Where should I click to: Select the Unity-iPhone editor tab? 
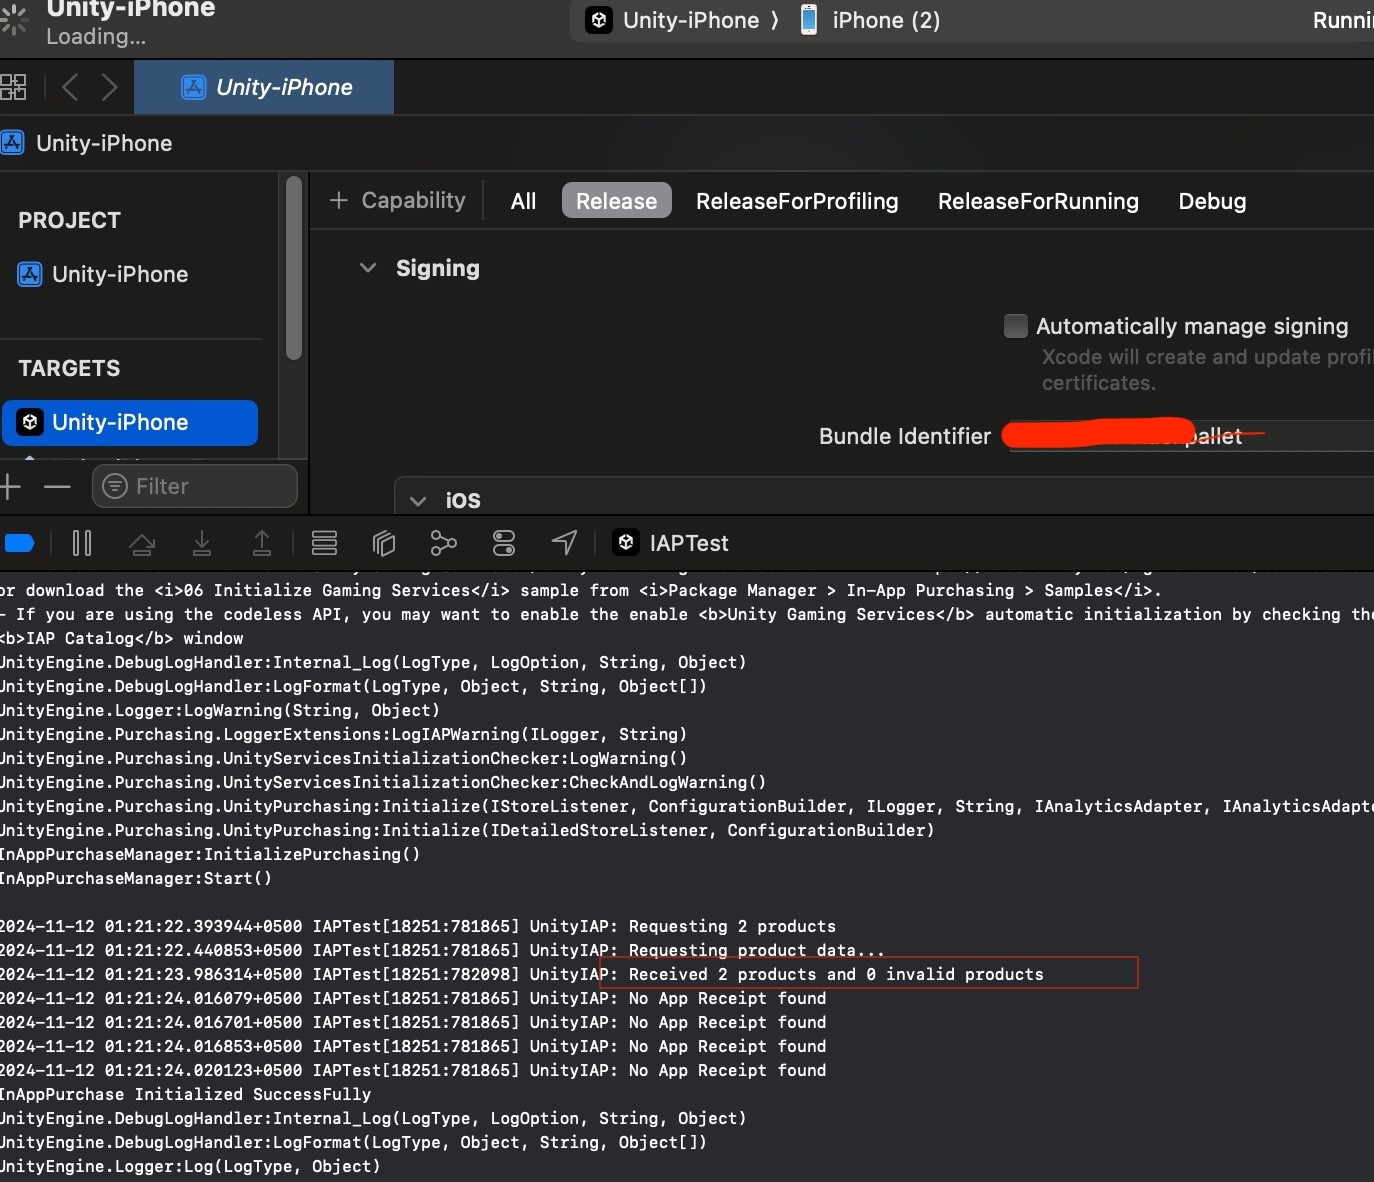tap(264, 87)
